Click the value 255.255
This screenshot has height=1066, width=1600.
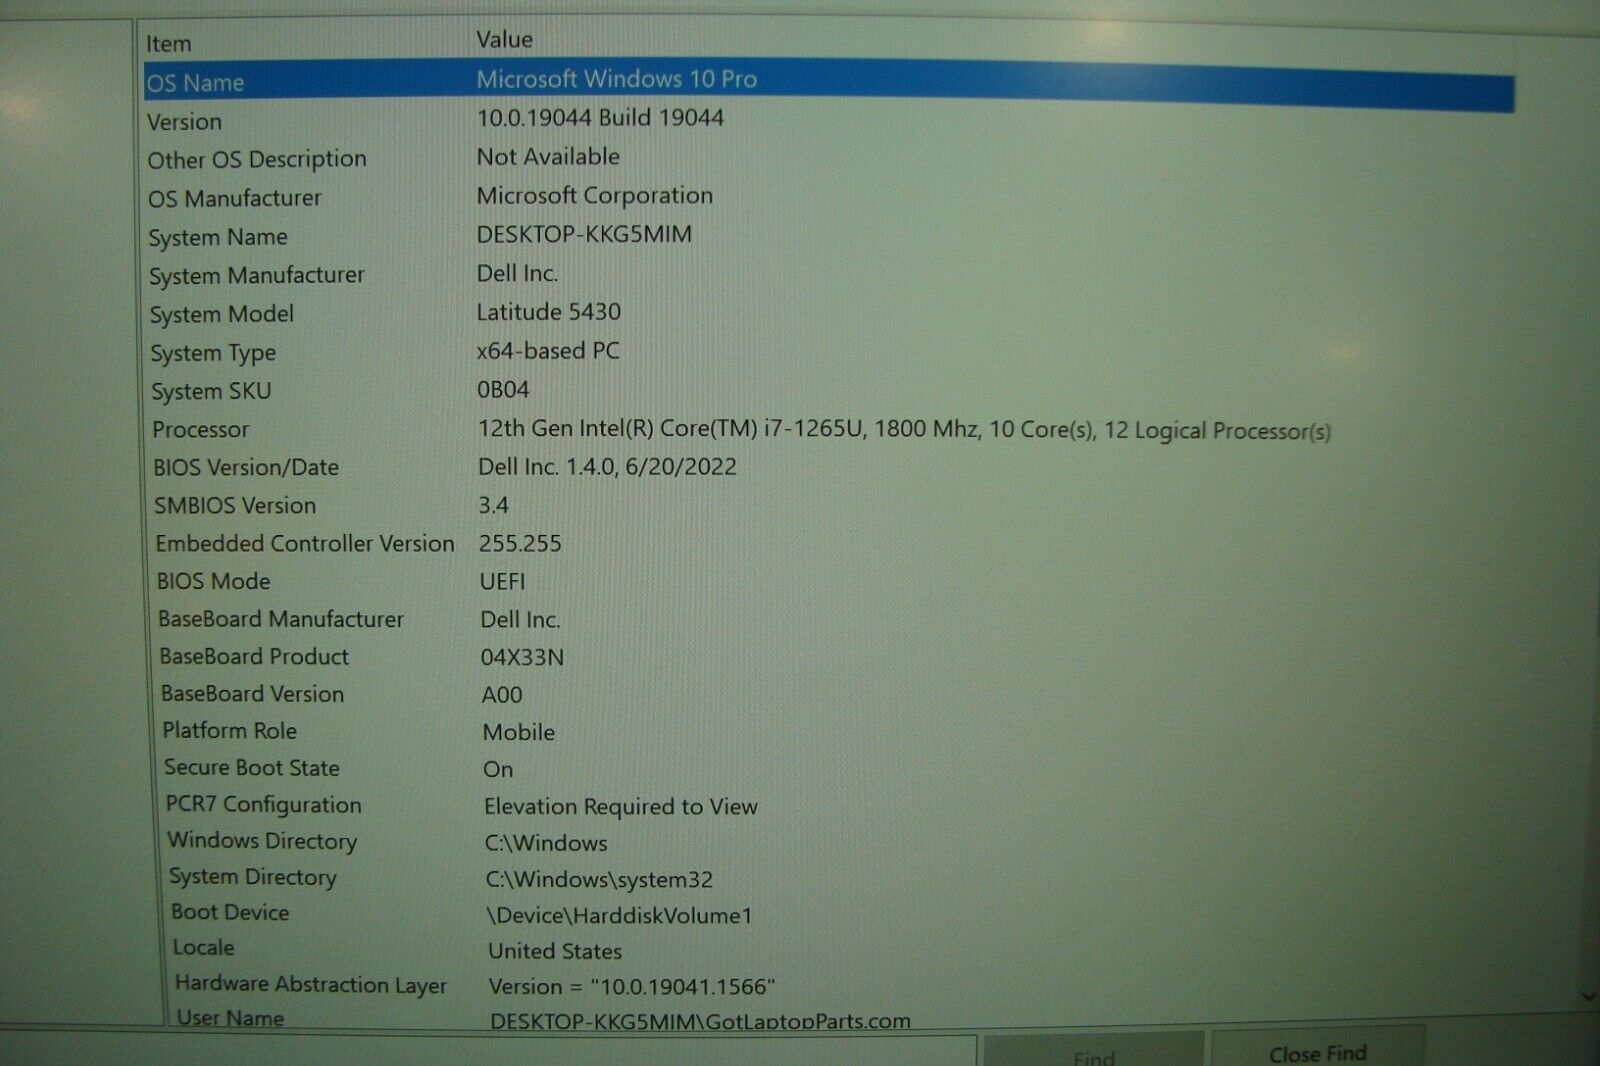520,544
